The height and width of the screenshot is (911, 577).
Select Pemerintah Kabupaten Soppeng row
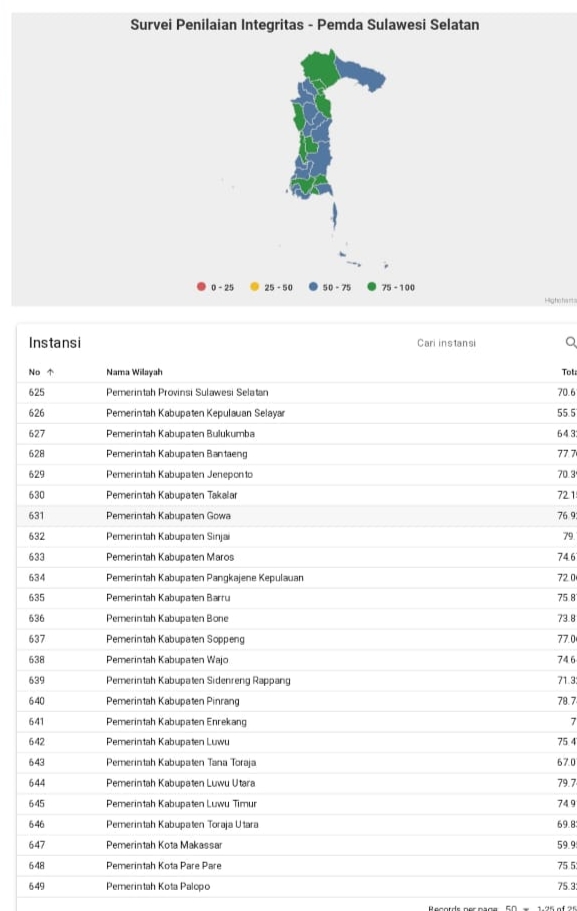[x=297, y=639]
